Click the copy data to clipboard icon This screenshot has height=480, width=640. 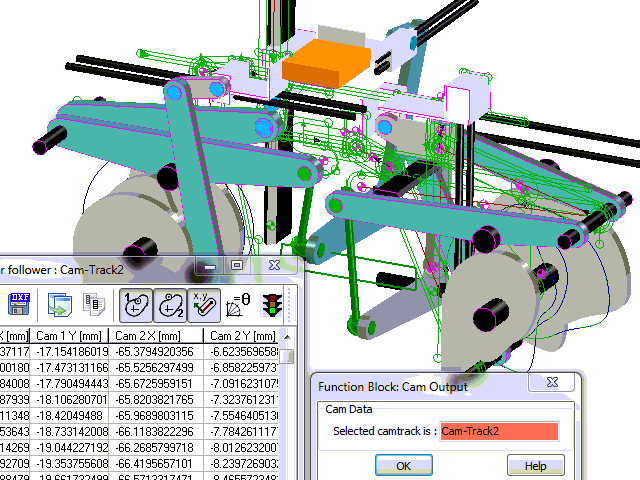point(94,304)
